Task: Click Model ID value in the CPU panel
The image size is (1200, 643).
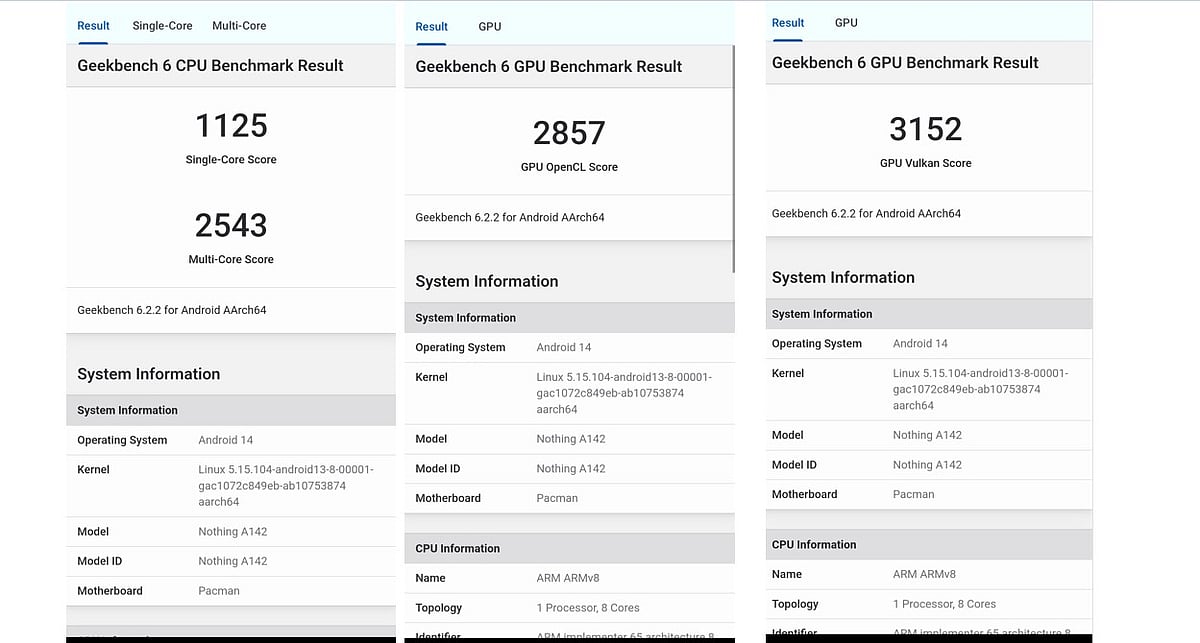Action: tap(232, 561)
